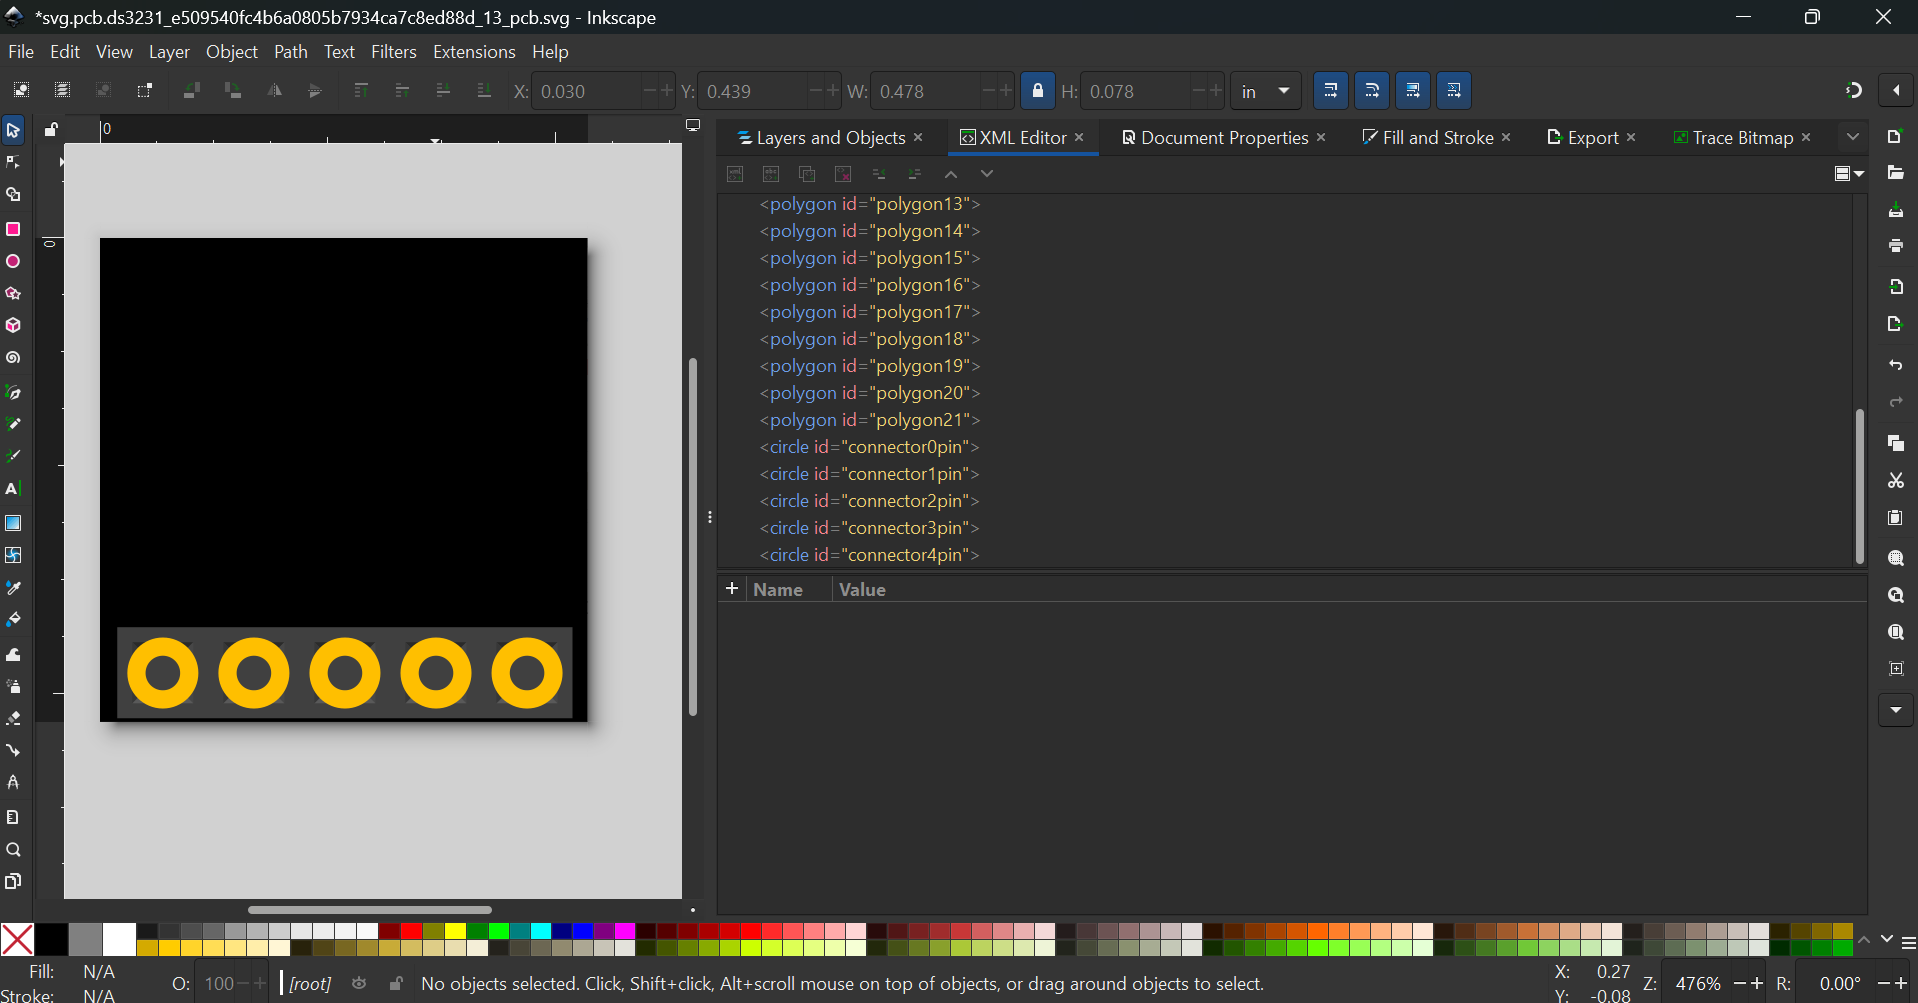Image resolution: width=1918 pixels, height=1003 pixels.
Task: Open the [root] layer selector
Action: point(310,984)
